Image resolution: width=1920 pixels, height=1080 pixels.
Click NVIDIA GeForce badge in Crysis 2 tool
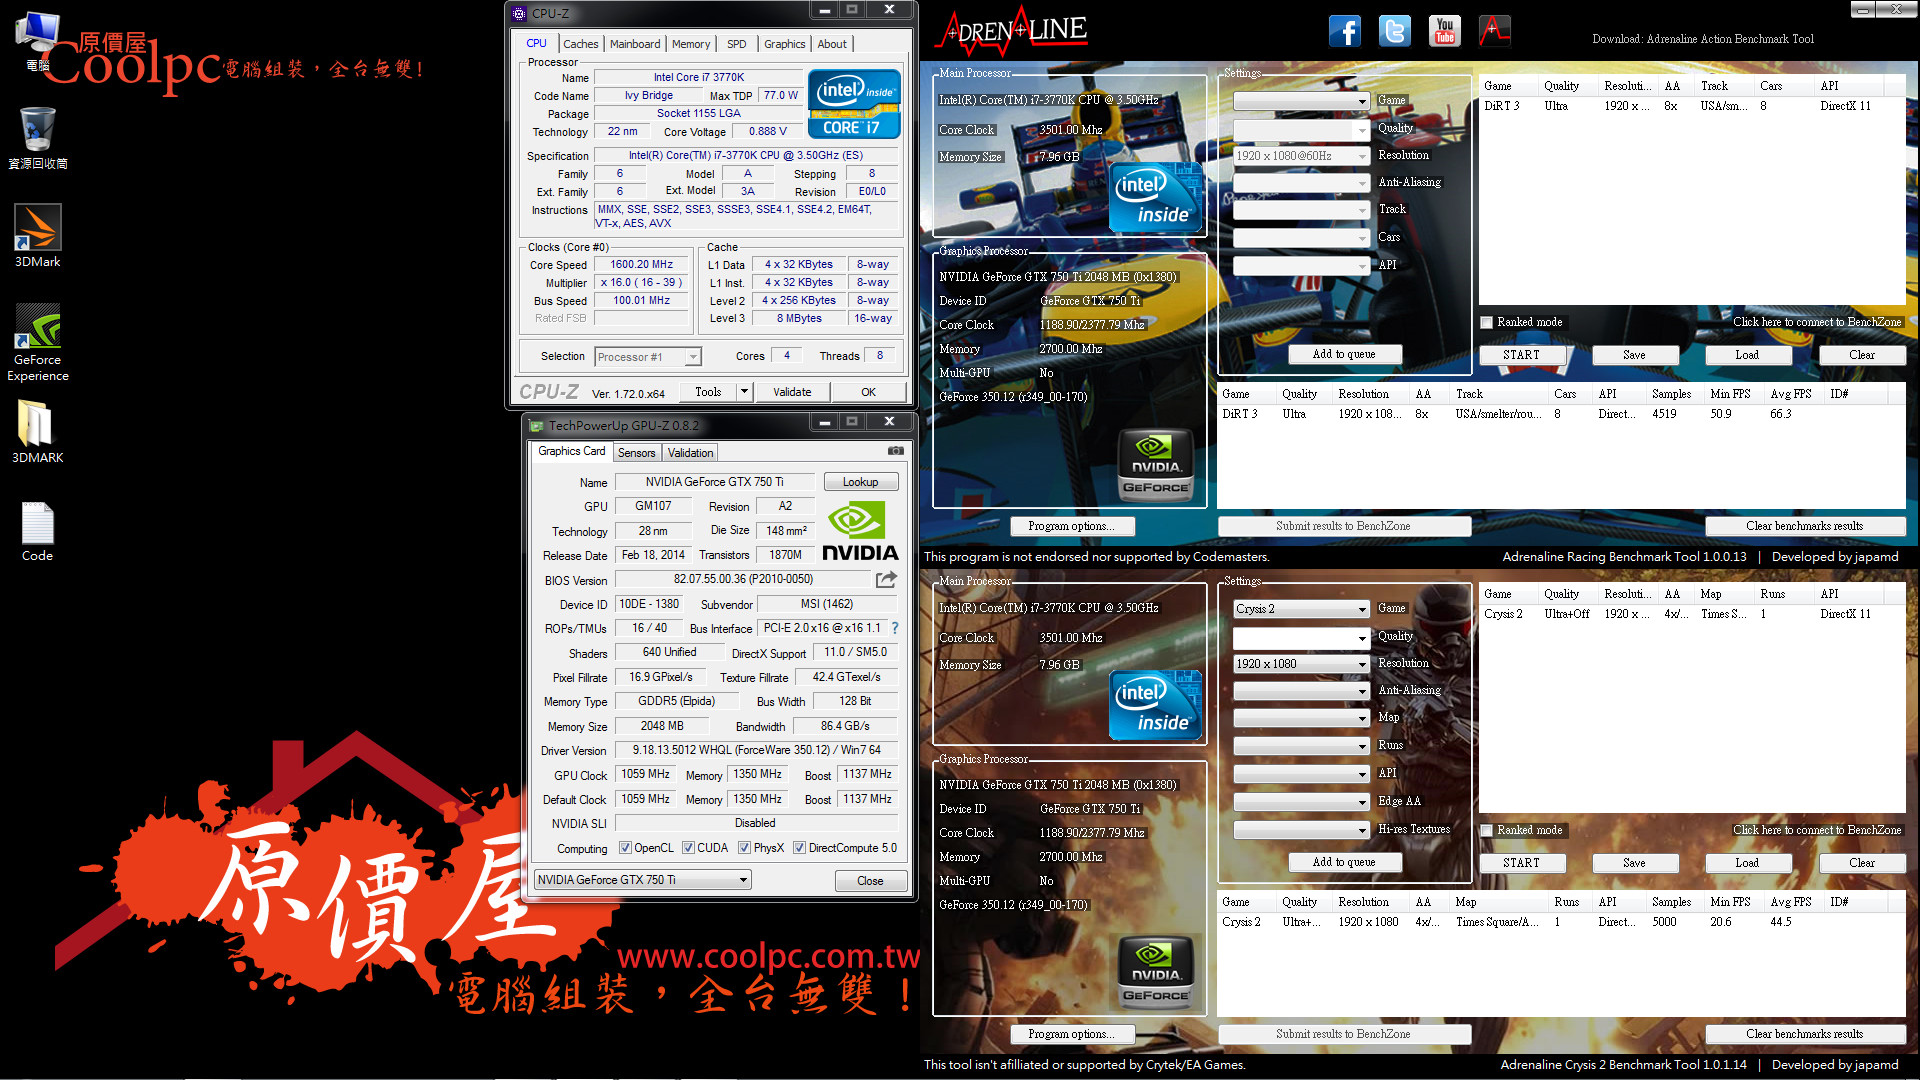(x=1156, y=974)
